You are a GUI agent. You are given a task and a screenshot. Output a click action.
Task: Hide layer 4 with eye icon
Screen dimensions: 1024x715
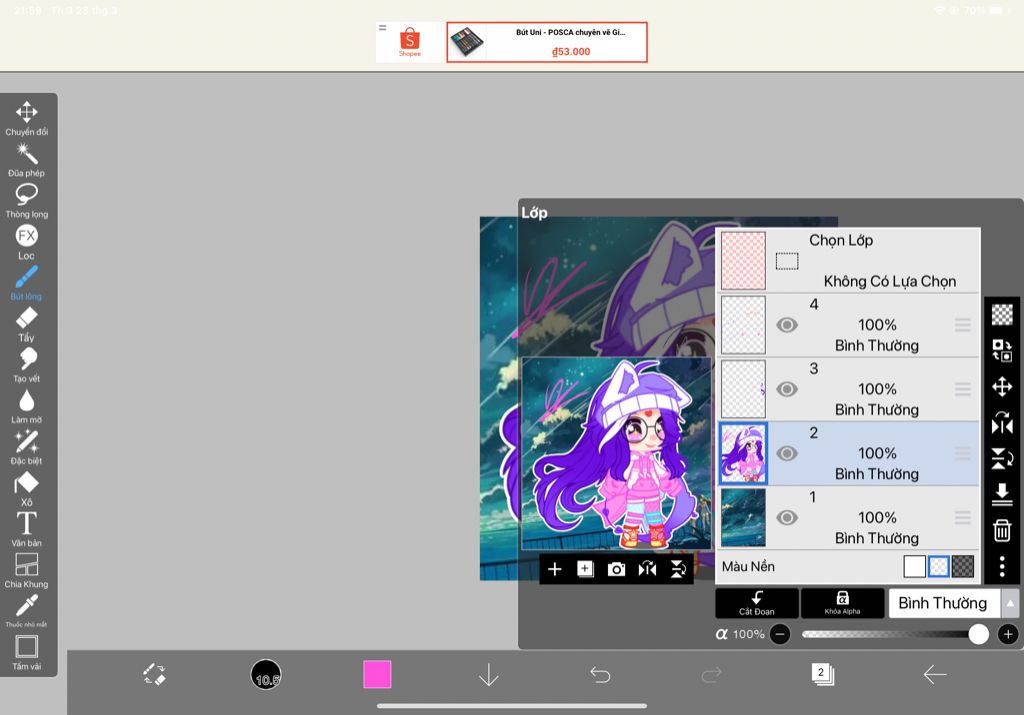pos(787,325)
